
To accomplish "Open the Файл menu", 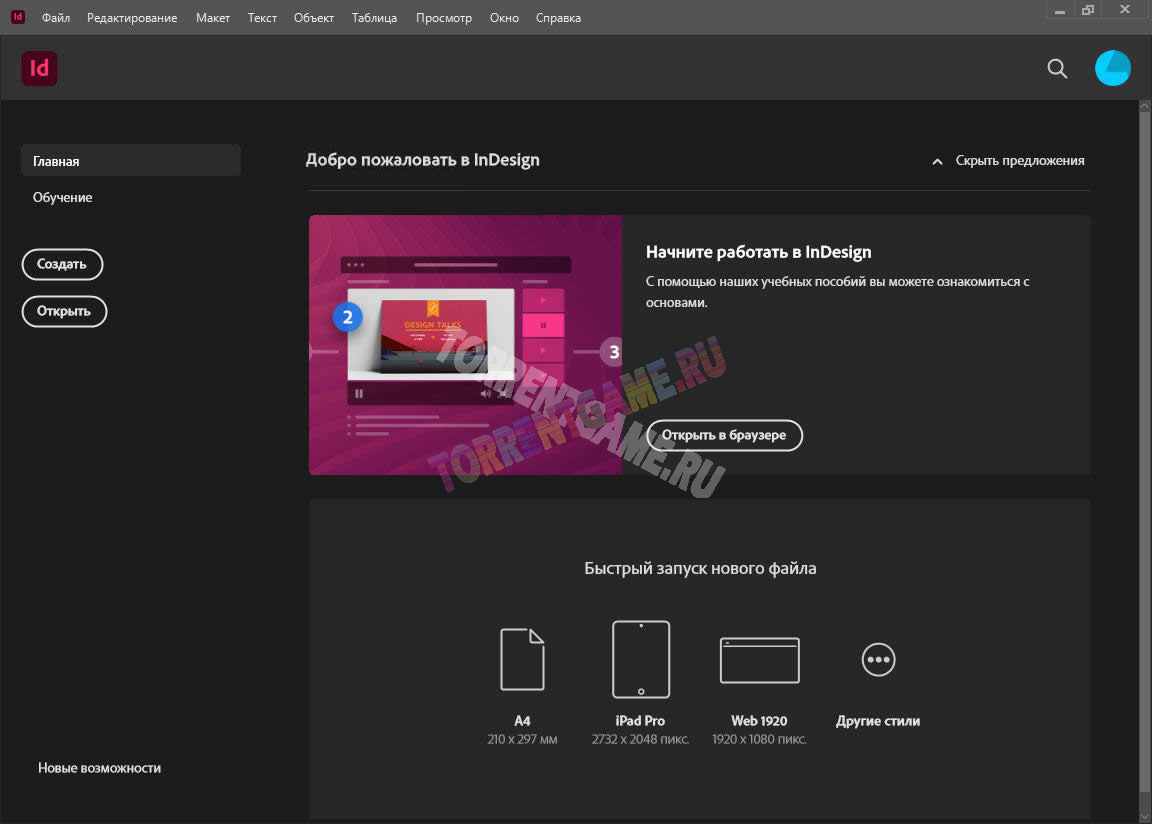I will pyautogui.click(x=56, y=18).
